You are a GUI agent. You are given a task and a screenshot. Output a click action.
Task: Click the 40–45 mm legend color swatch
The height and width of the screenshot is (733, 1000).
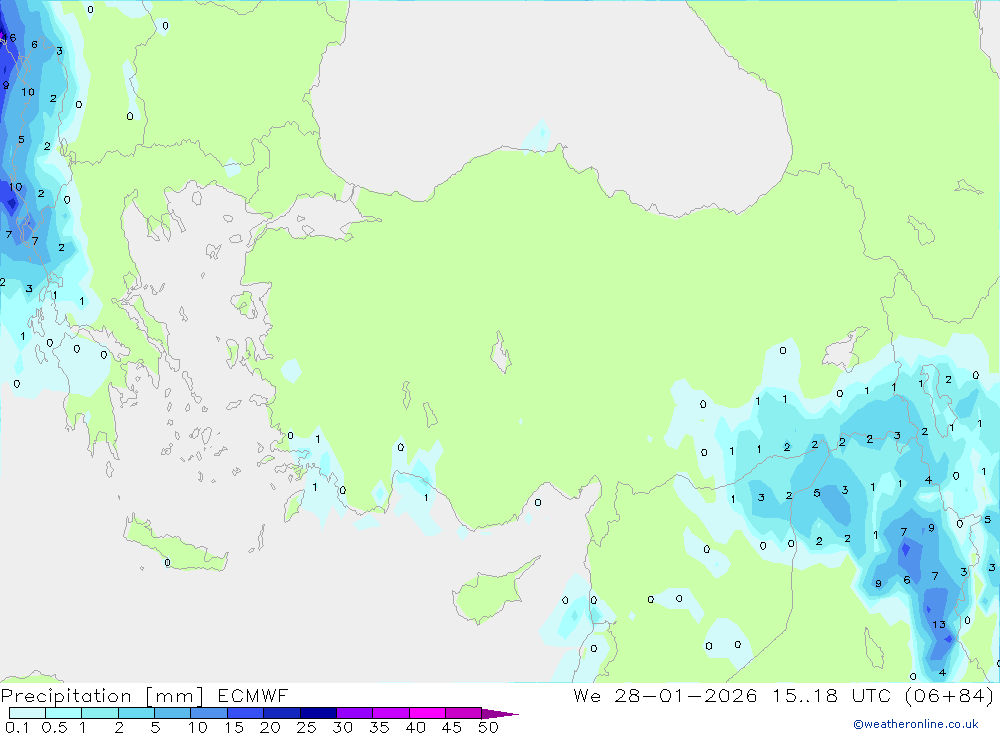point(427,713)
